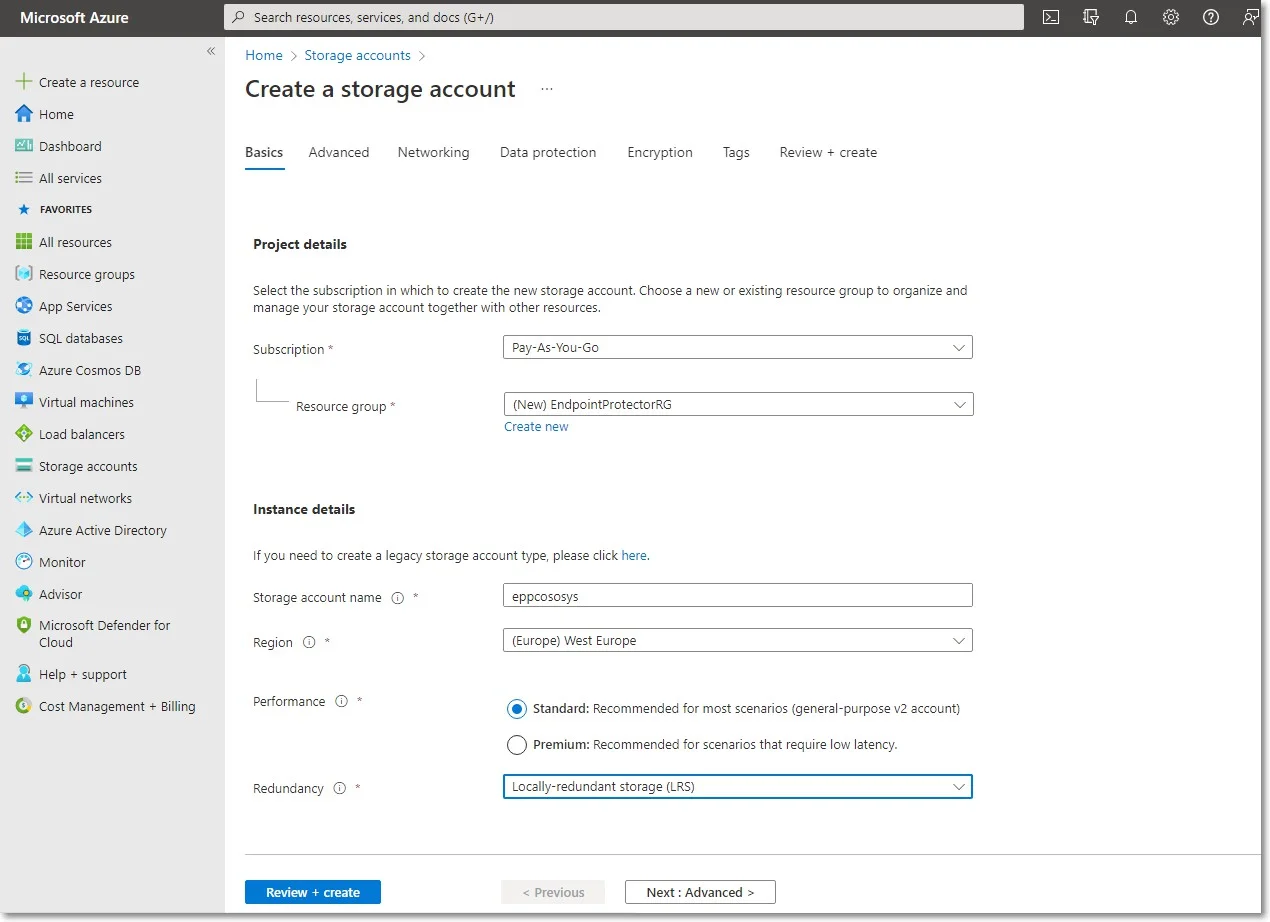Open Cloud Shell icon in top bar
Image resolution: width=1270 pixels, height=922 pixels.
coord(1051,17)
